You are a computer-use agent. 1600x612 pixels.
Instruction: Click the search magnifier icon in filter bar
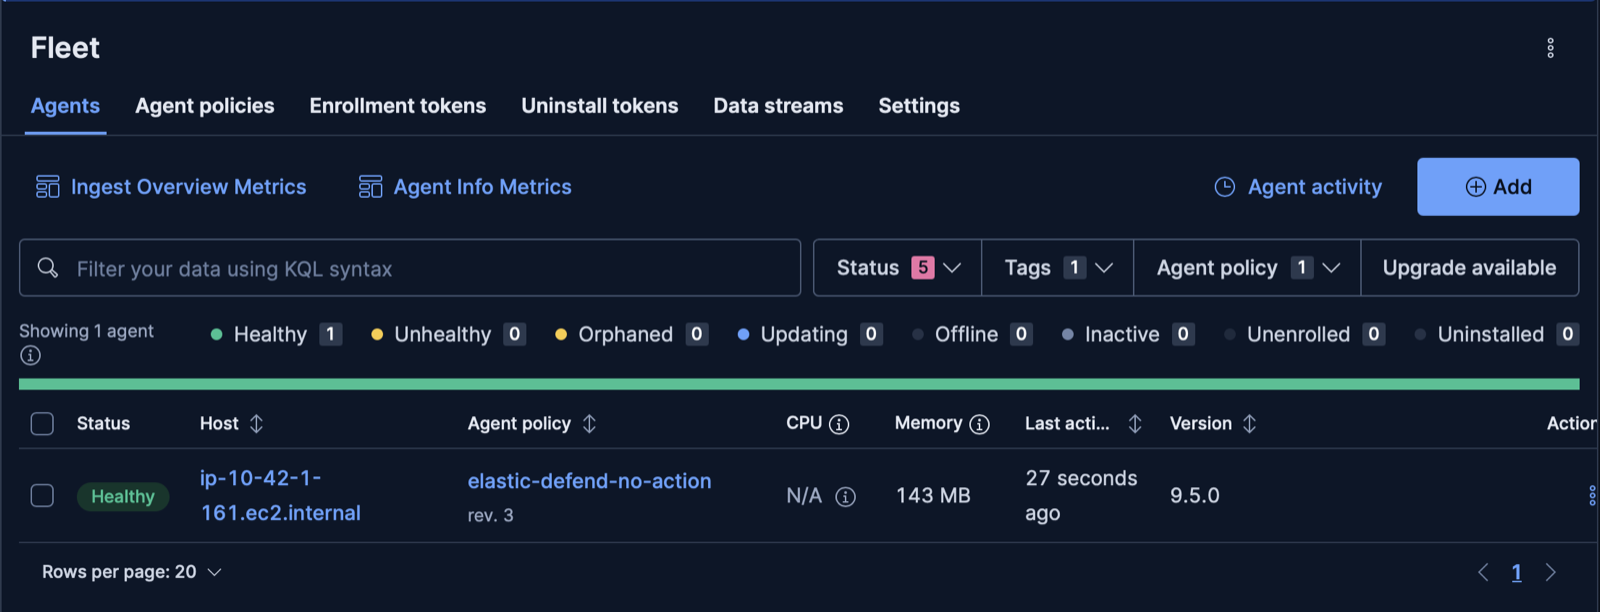click(x=48, y=268)
